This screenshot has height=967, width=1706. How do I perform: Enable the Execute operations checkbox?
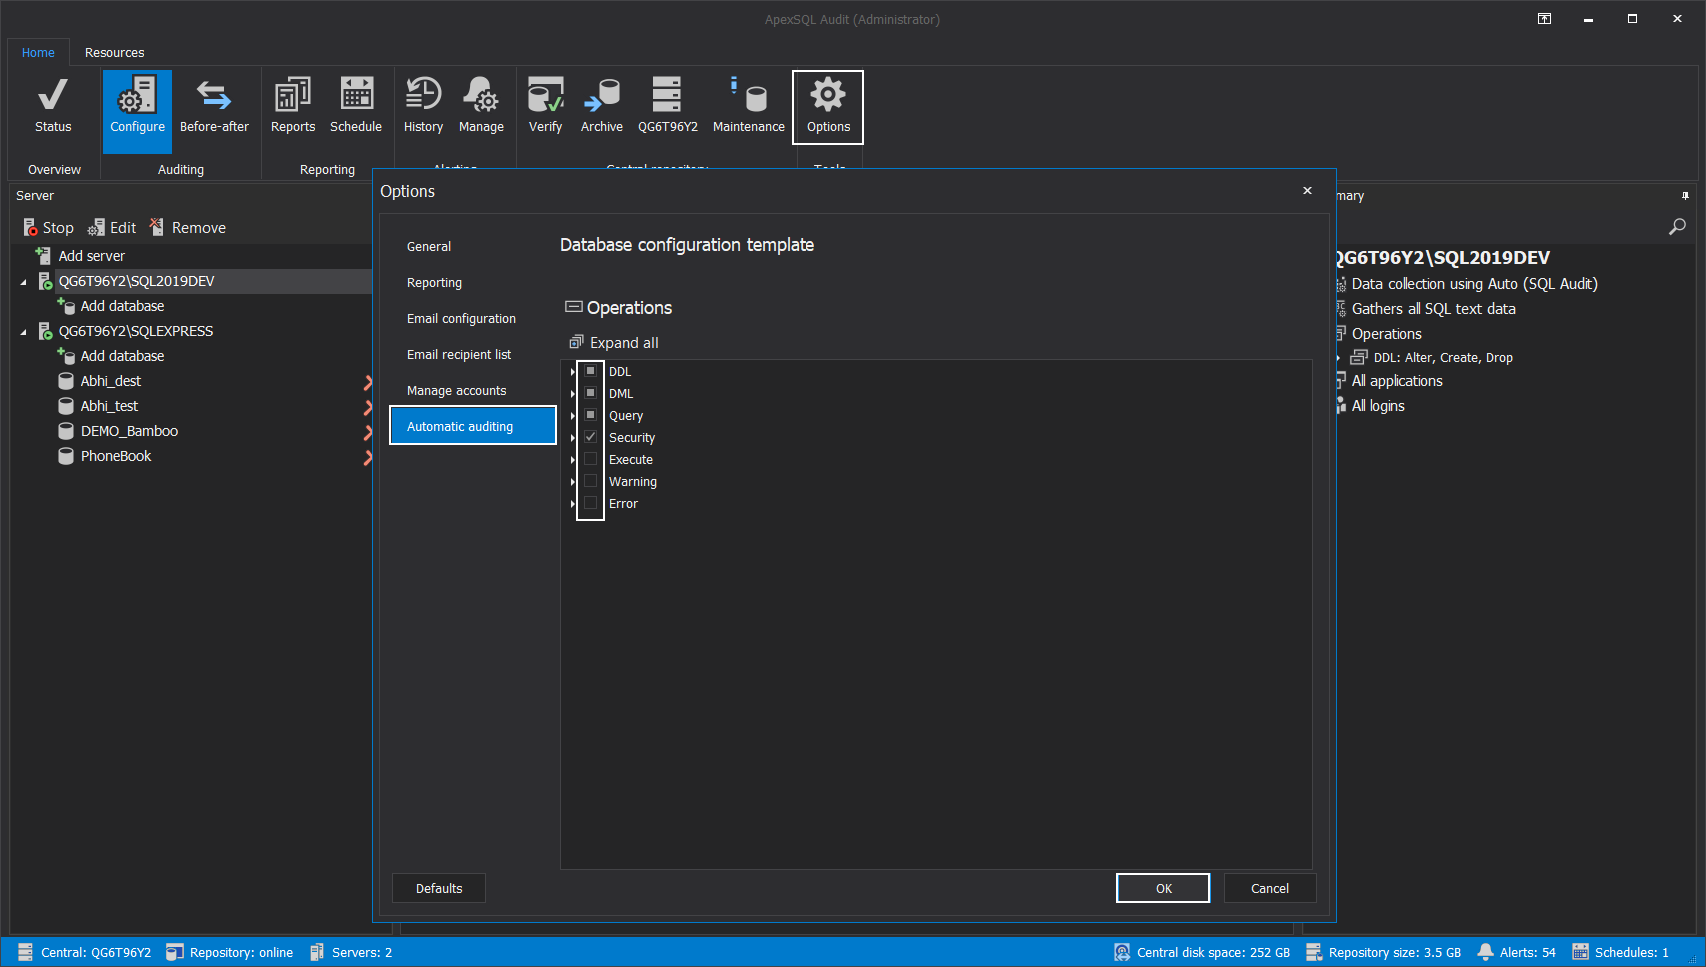pos(591,459)
